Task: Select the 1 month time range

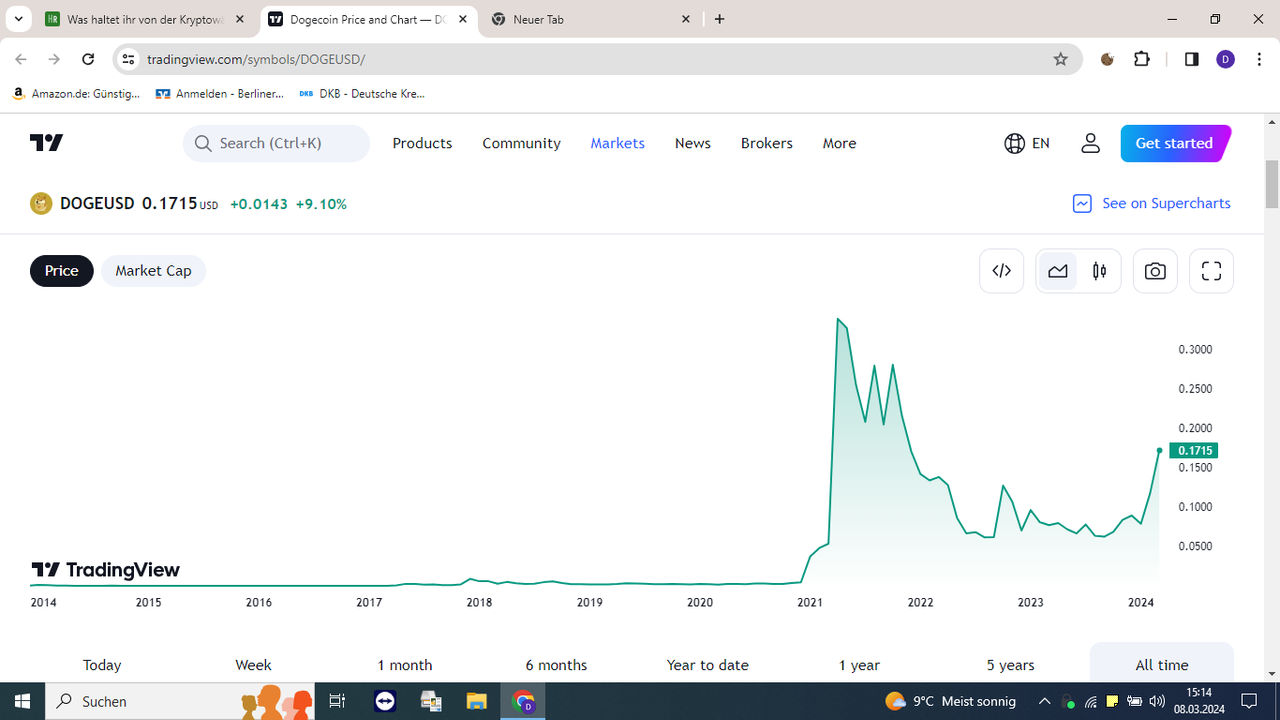Action: pos(405,665)
